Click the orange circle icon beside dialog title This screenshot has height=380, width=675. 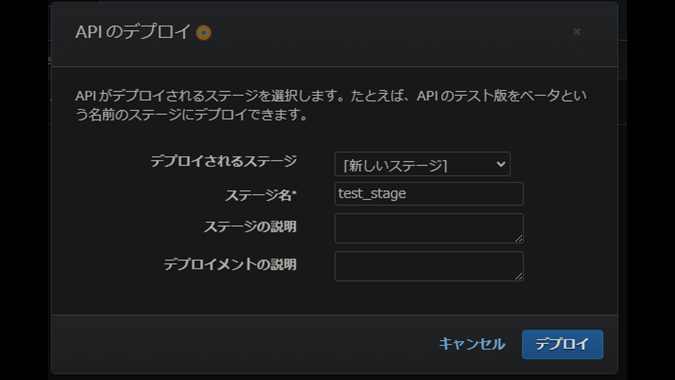click(204, 33)
